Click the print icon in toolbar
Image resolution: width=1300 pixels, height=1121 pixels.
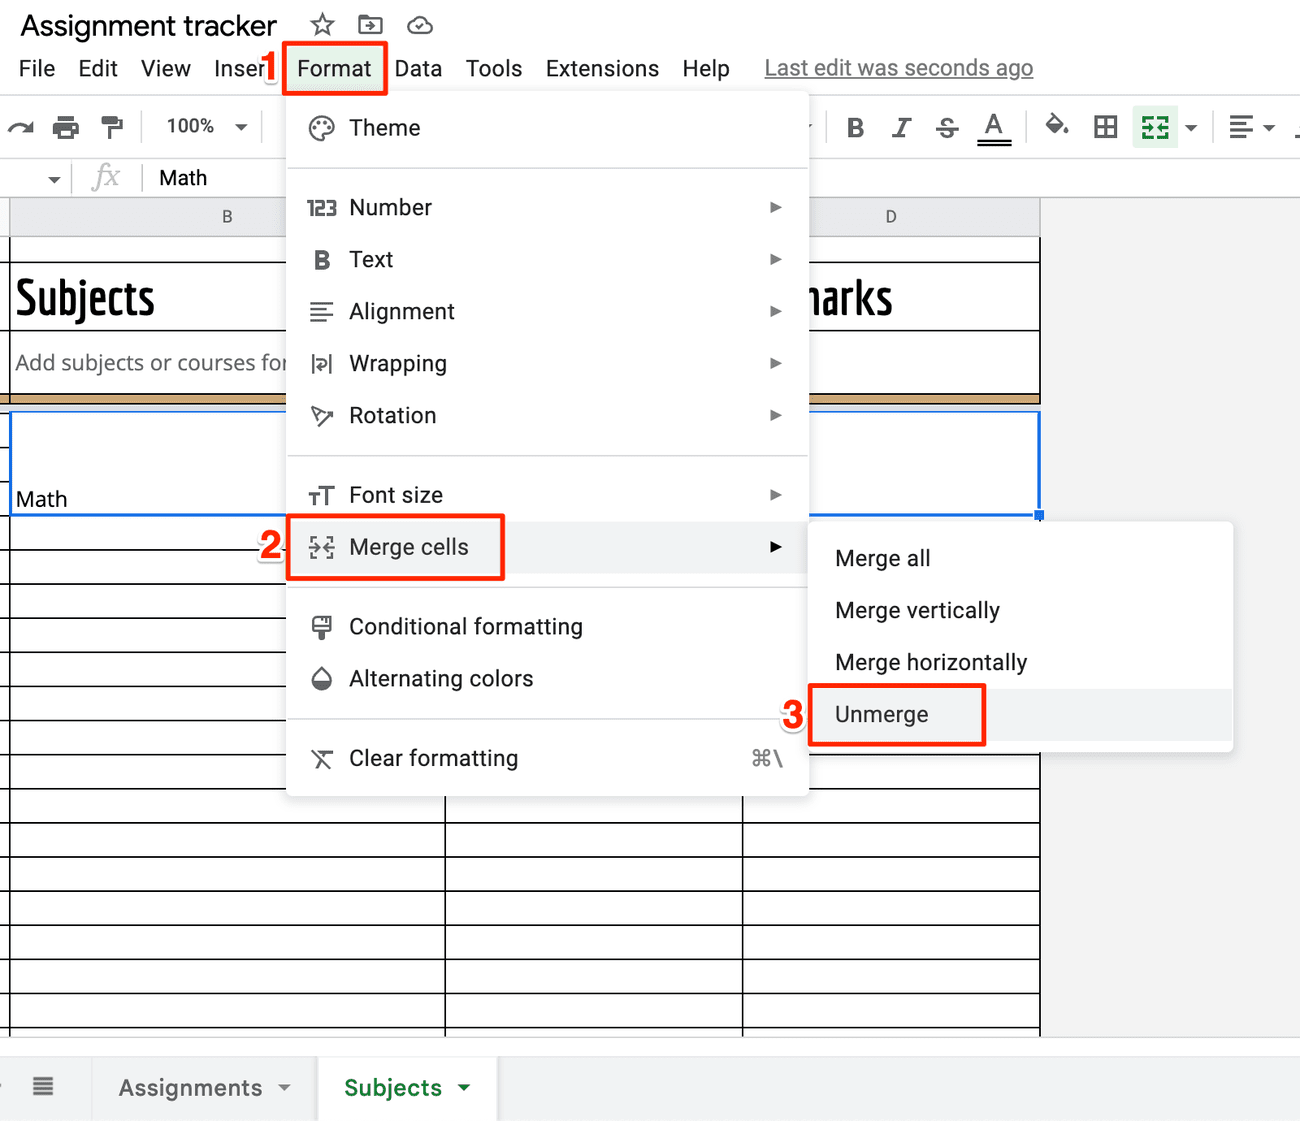[x=66, y=127]
